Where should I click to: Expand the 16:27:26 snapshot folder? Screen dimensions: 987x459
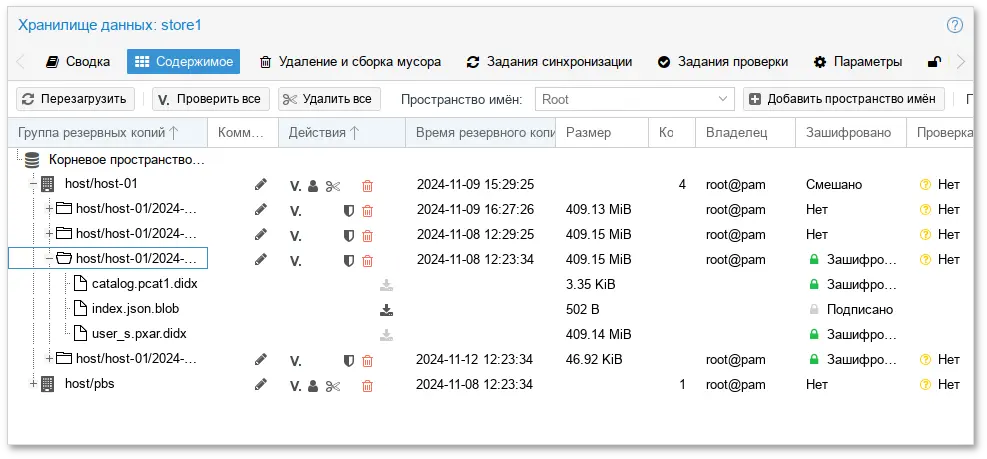coord(49,209)
